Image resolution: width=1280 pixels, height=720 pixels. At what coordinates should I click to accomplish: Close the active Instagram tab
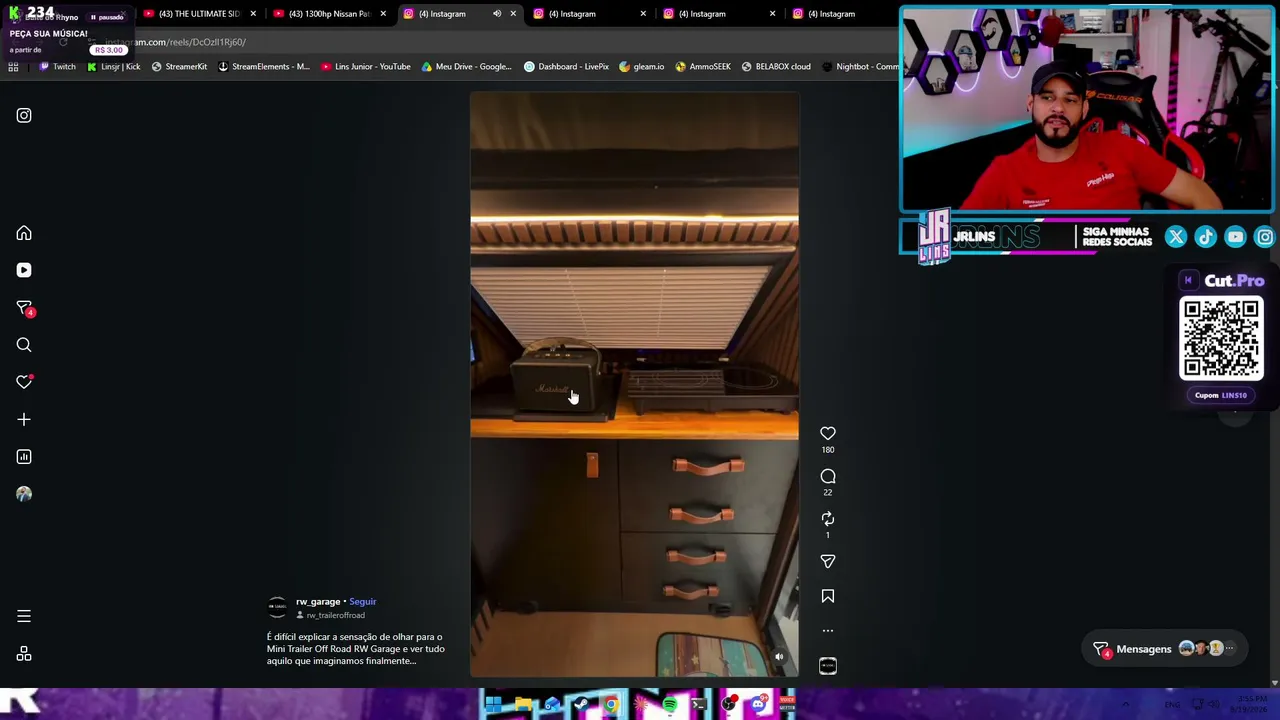(513, 14)
